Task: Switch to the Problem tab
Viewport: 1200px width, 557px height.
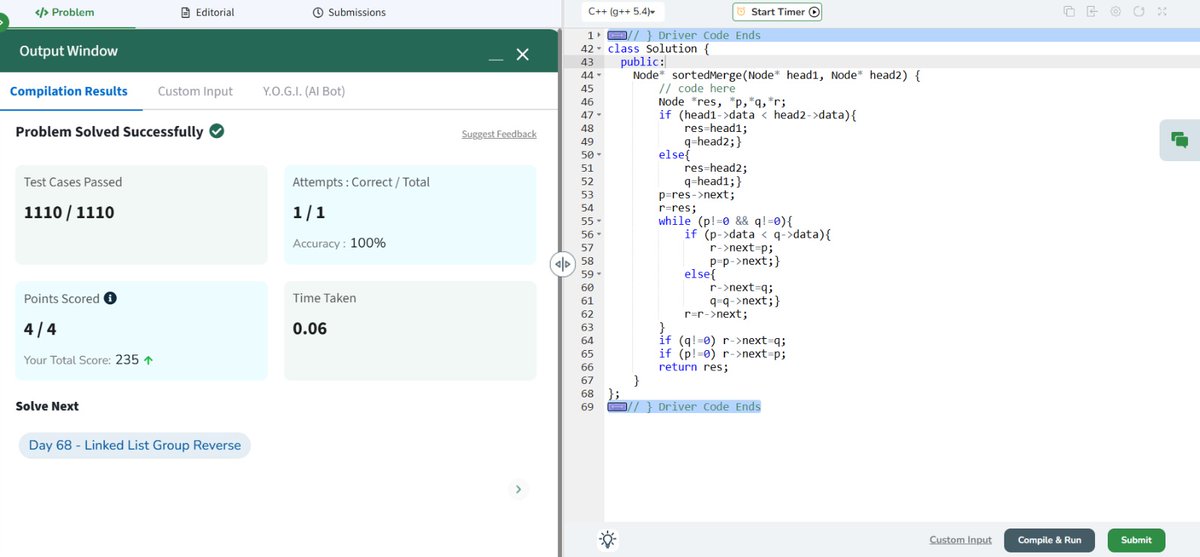Action: coord(65,12)
